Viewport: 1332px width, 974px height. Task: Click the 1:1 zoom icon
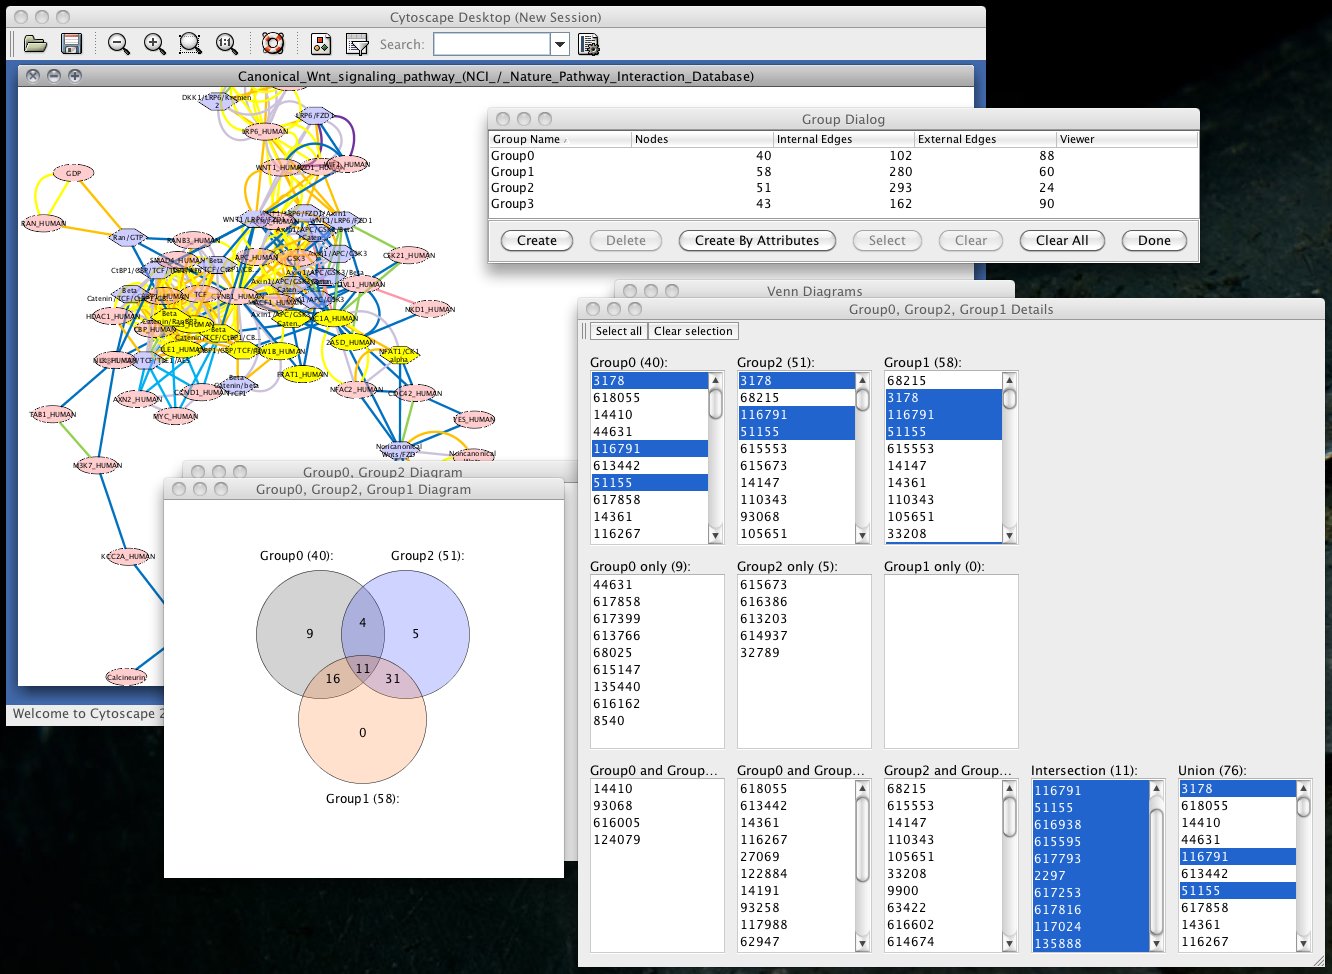[227, 44]
